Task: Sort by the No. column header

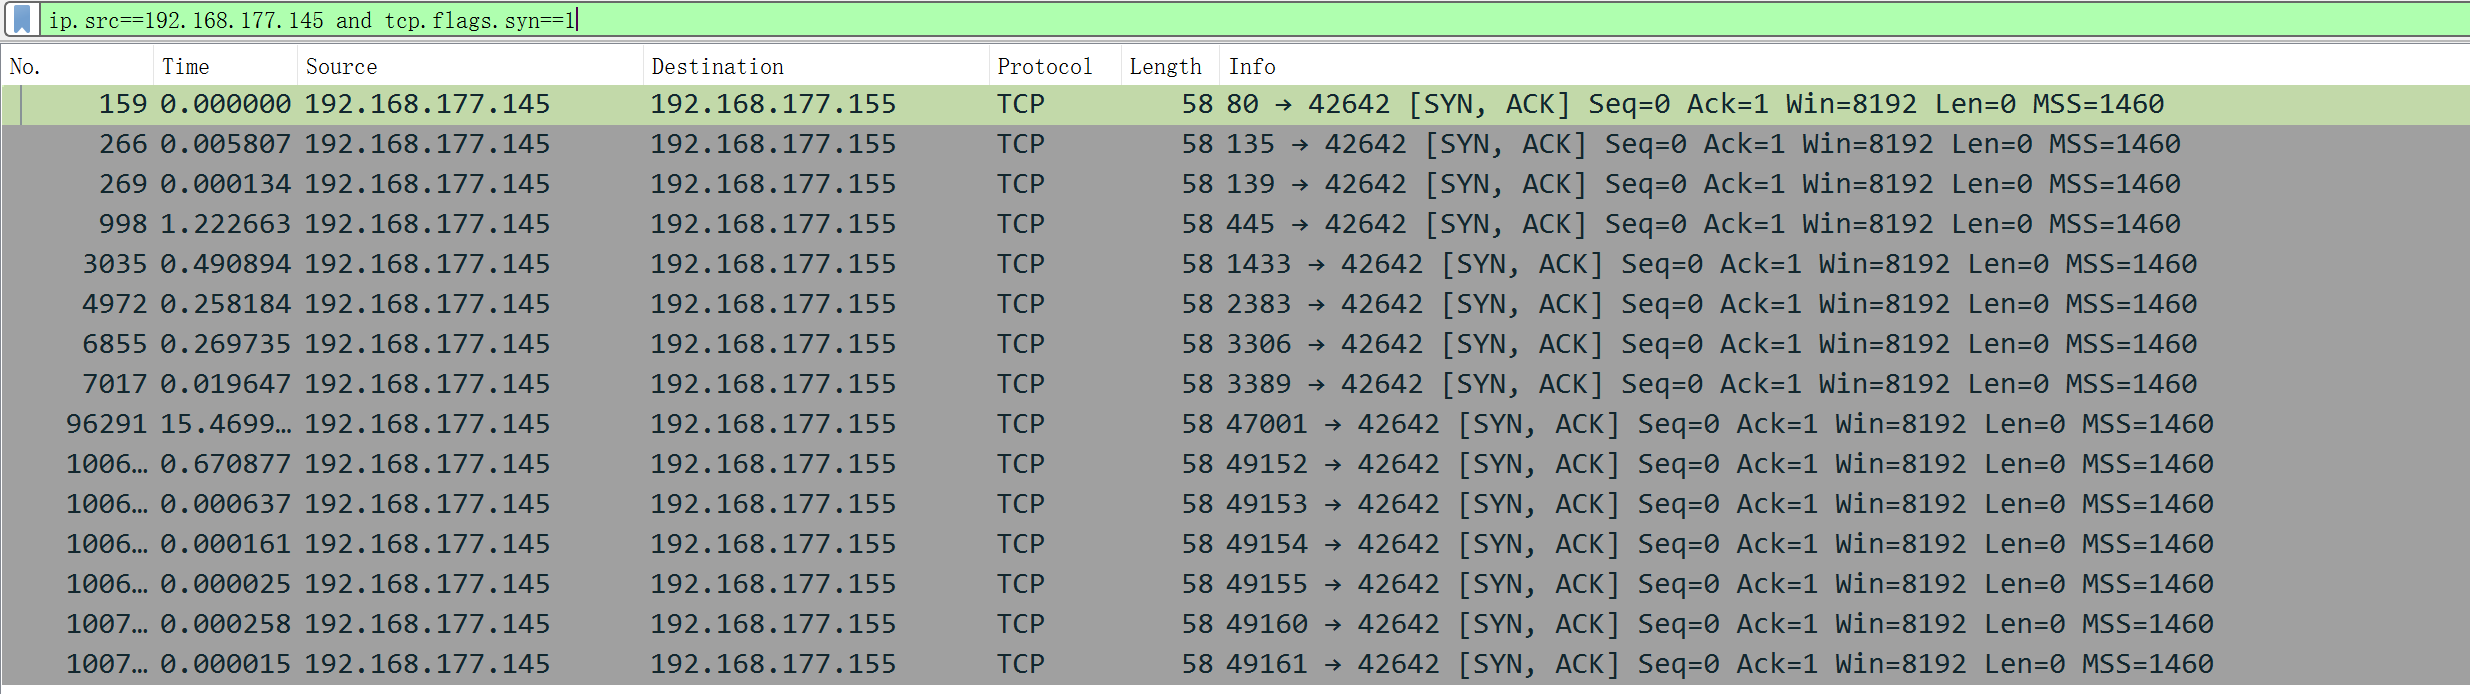Action: click(x=78, y=67)
